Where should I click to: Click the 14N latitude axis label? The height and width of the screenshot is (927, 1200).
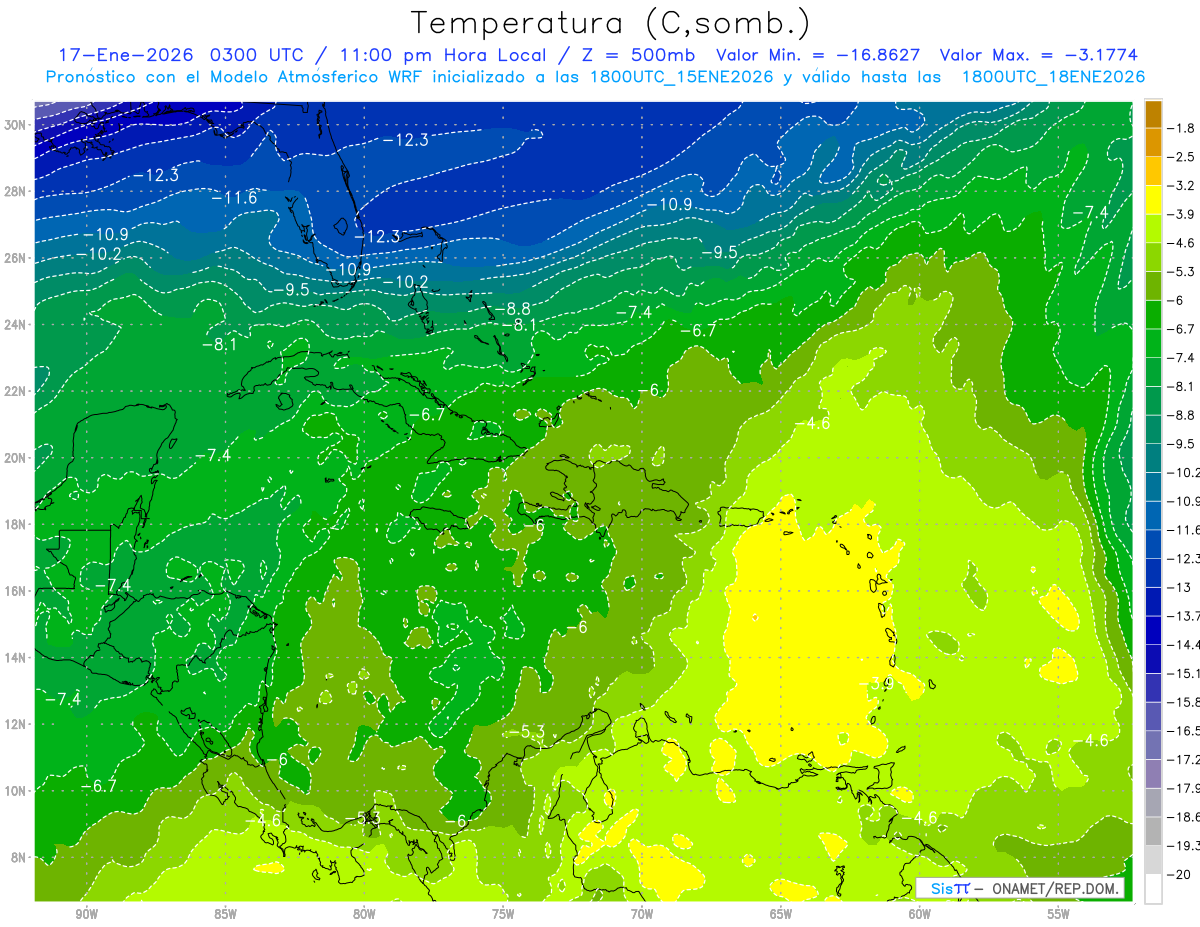pos(15,658)
